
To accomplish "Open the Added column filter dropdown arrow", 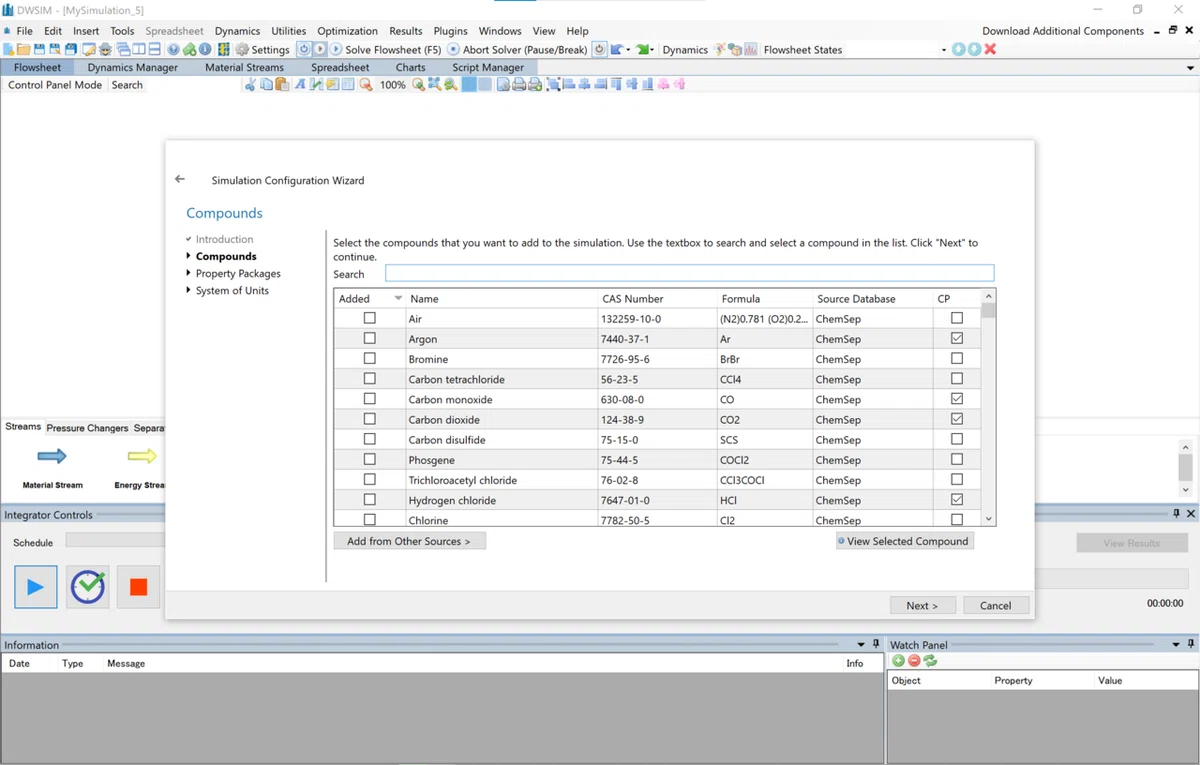I will (x=398, y=298).
